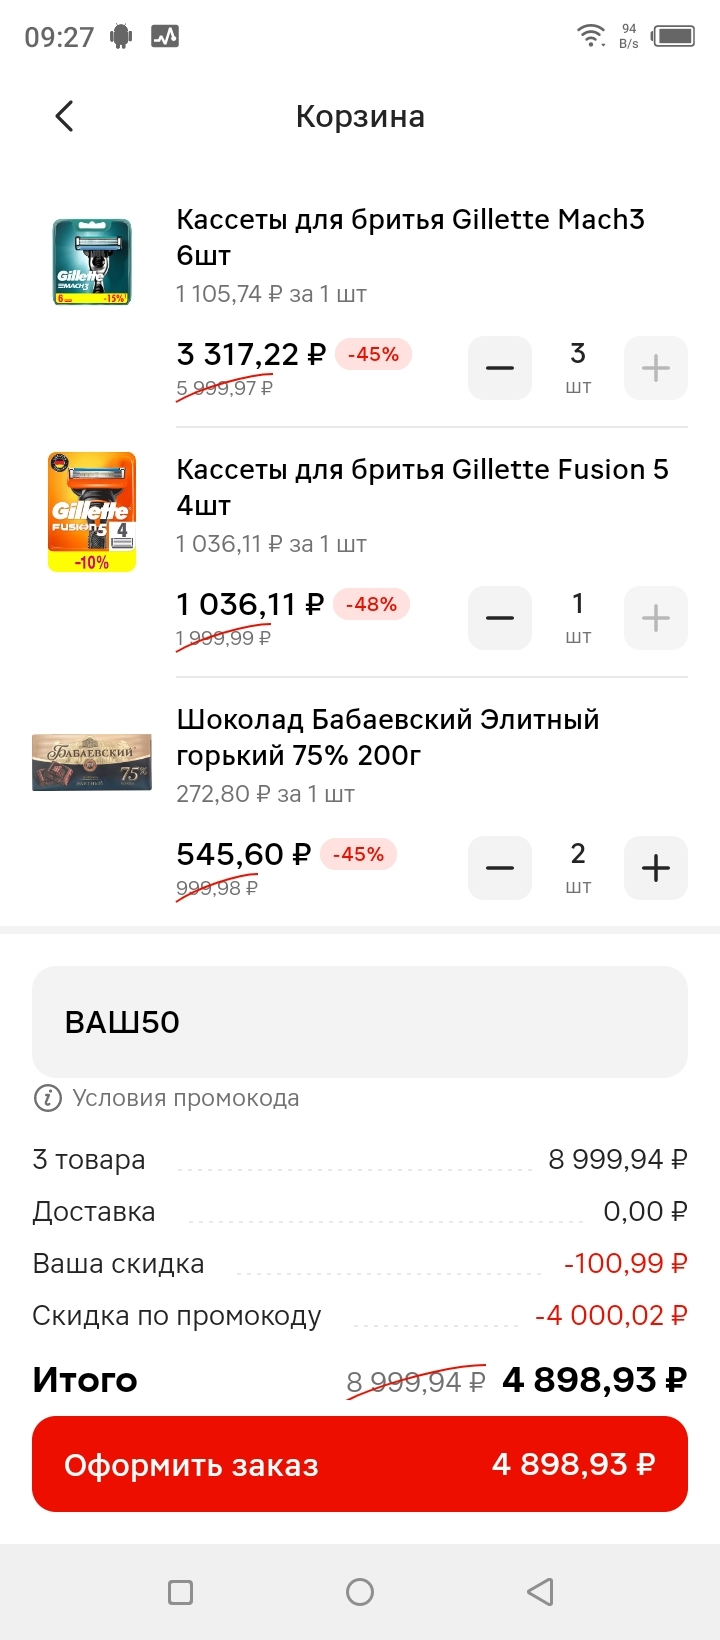Click the promo code field containing ВАШ50
720x1640 pixels.
point(360,1022)
